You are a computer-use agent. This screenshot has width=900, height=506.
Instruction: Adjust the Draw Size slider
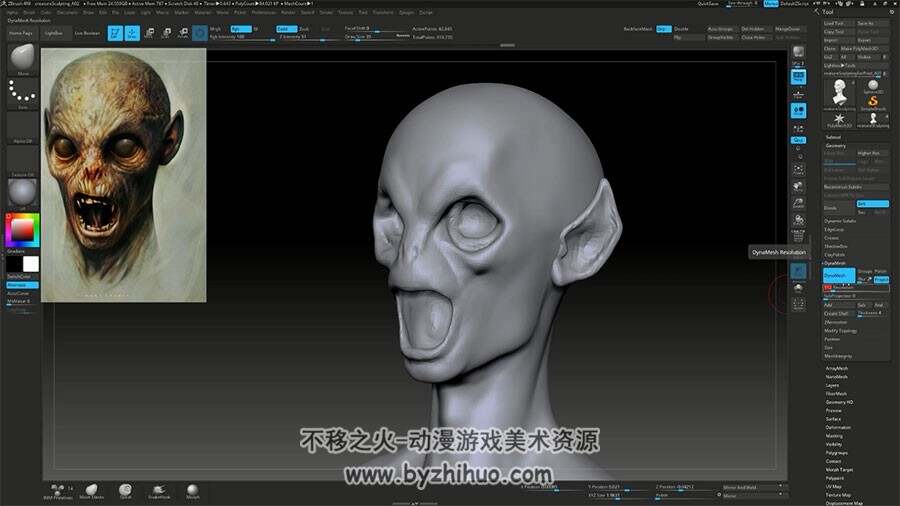coord(377,37)
